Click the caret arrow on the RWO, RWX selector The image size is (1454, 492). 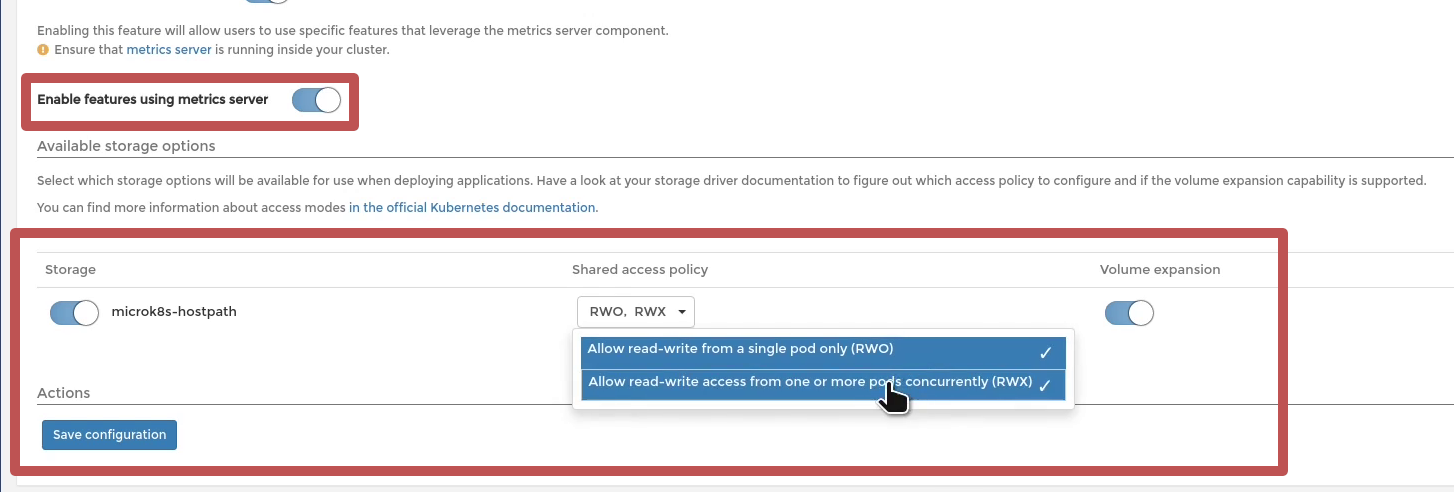[682, 312]
